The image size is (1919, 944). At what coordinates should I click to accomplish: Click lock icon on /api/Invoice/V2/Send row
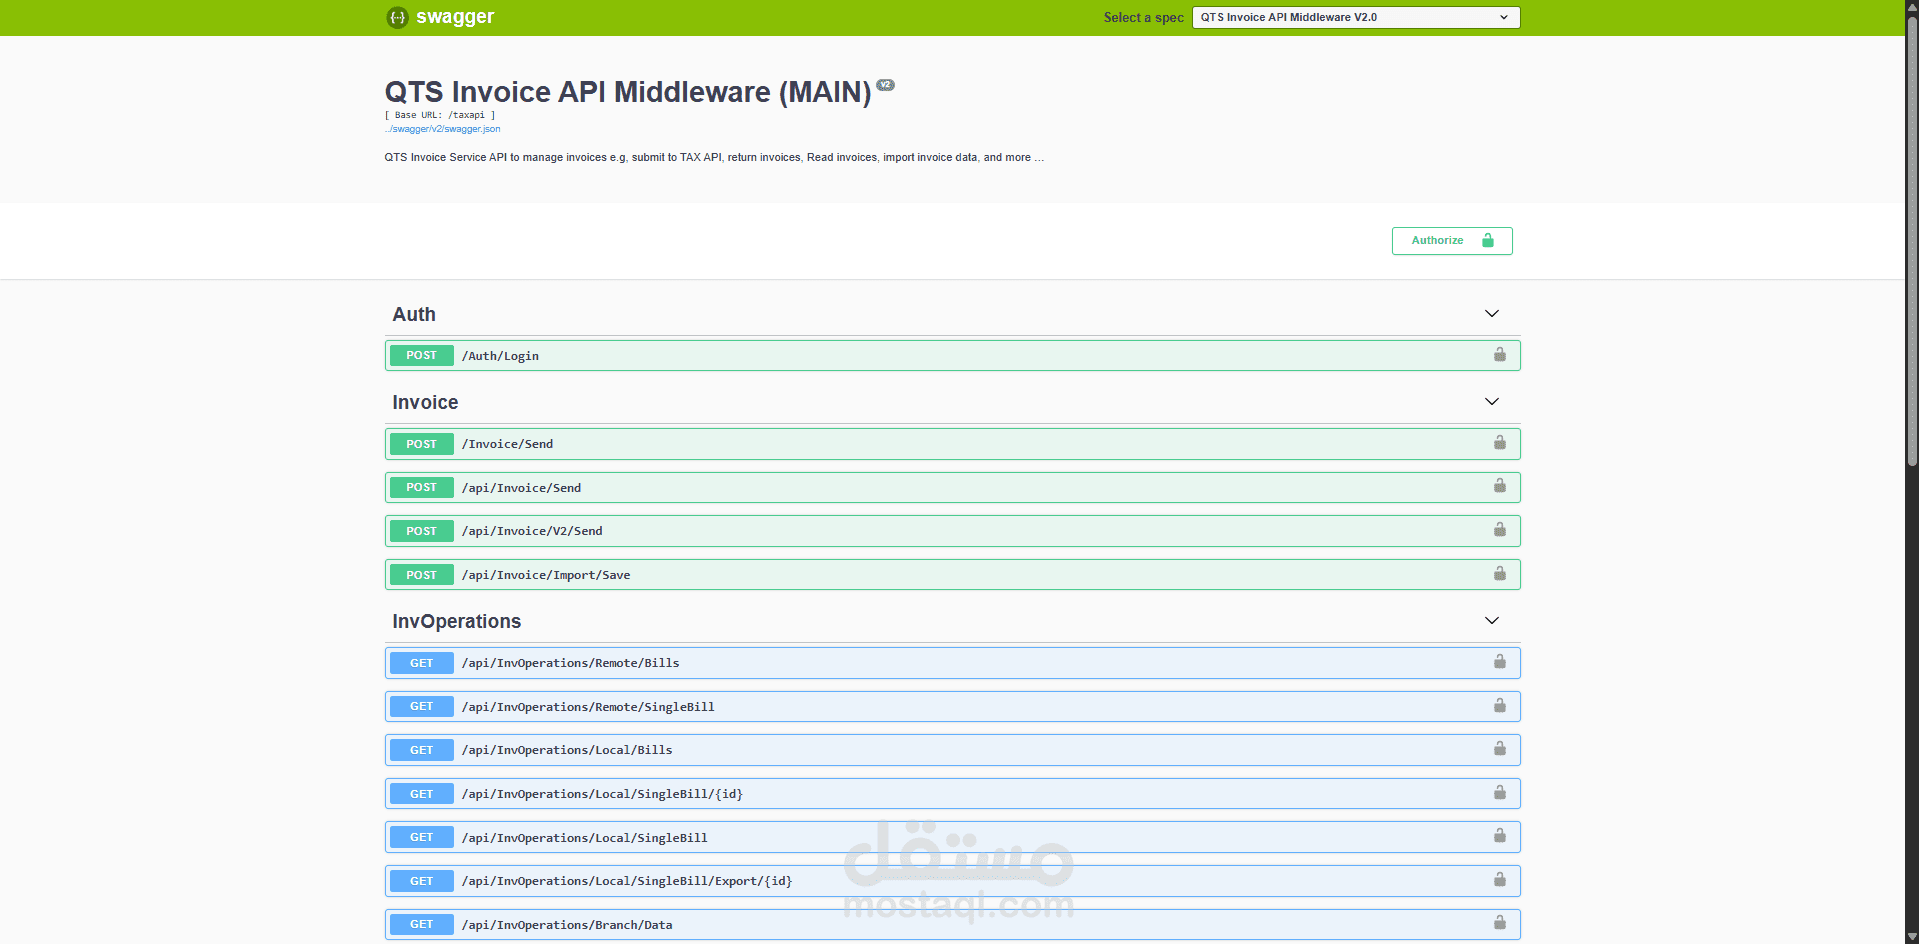tap(1499, 530)
